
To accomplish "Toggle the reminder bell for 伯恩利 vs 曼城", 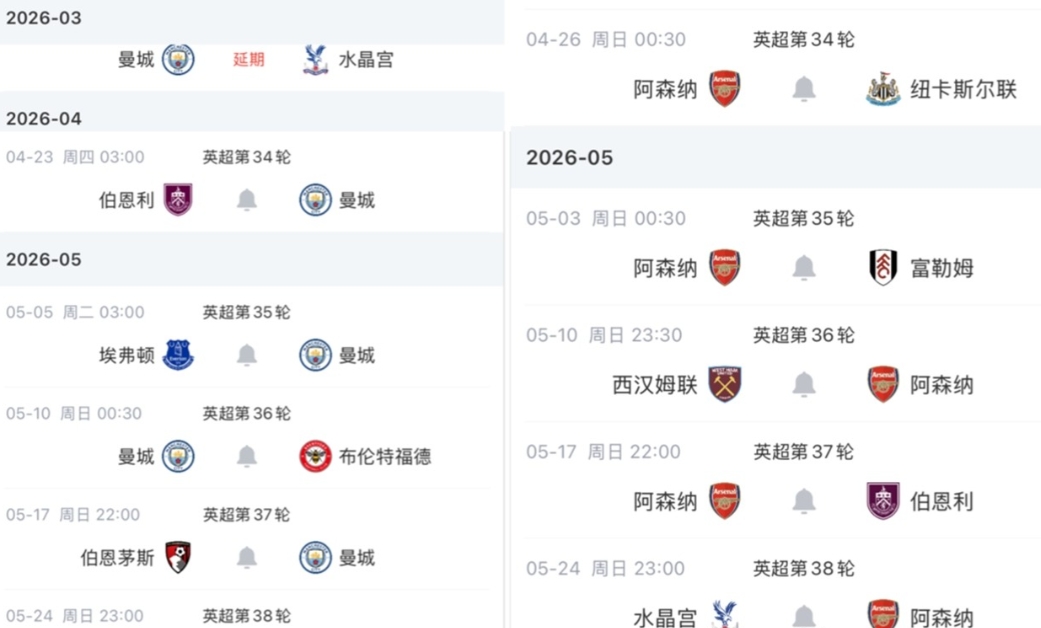I will pos(246,199).
